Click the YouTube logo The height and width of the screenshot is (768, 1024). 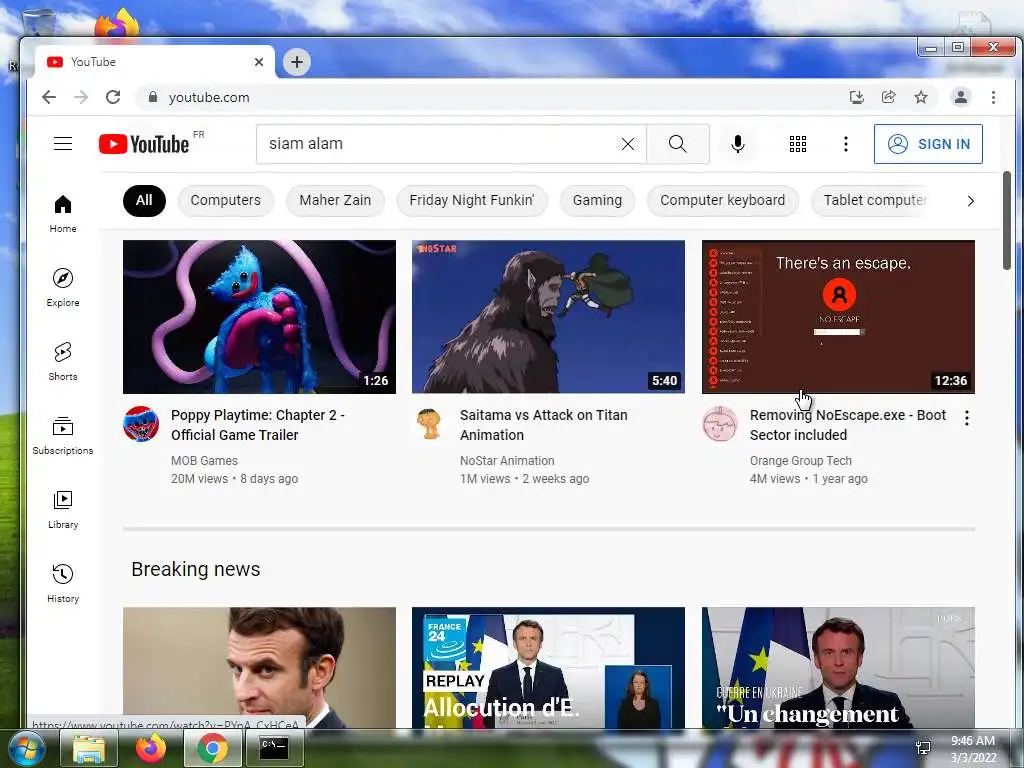click(x=144, y=144)
